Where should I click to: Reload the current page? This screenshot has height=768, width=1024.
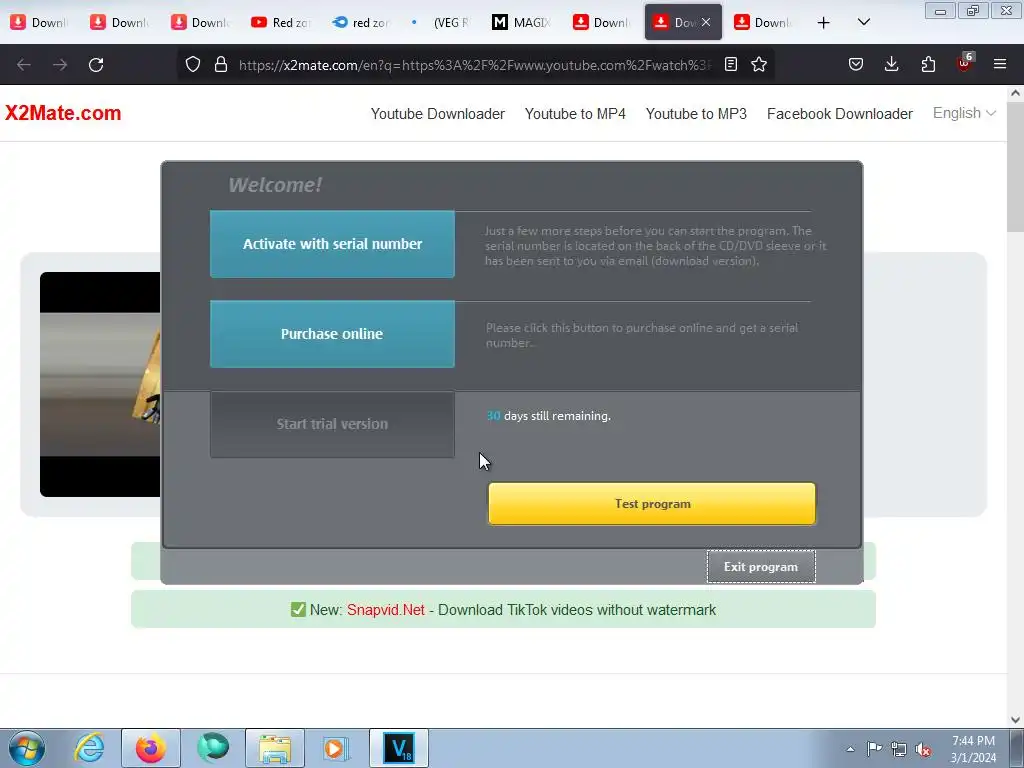pyautogui.click(x=96, y=65)
